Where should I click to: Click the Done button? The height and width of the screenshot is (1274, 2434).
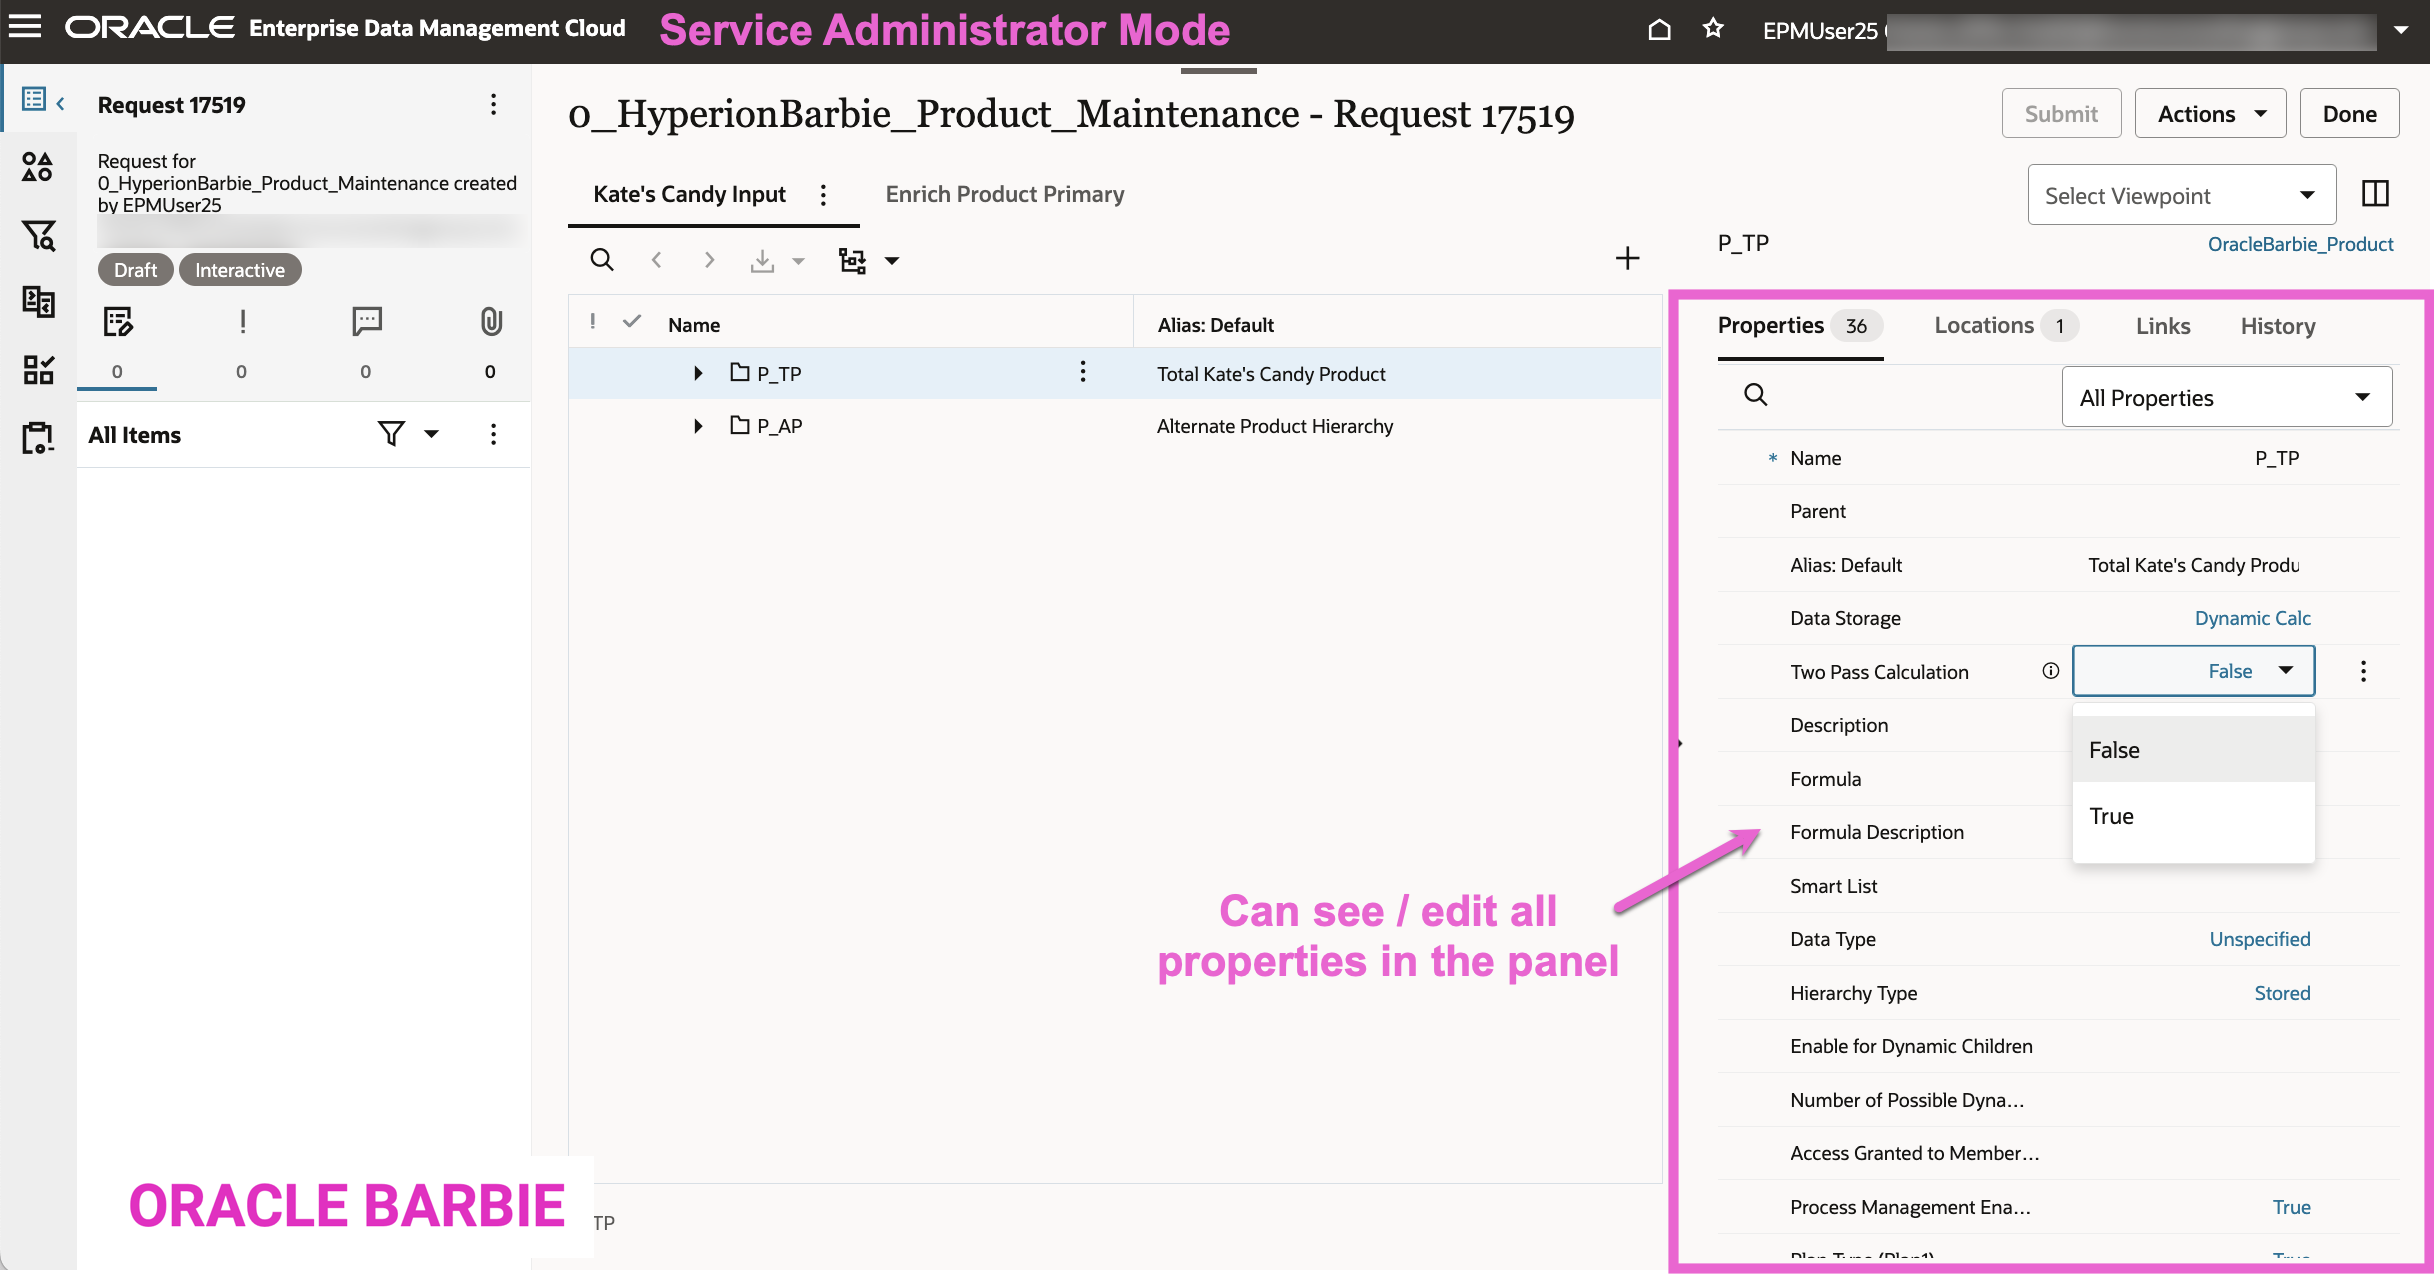click(2349, 114)
